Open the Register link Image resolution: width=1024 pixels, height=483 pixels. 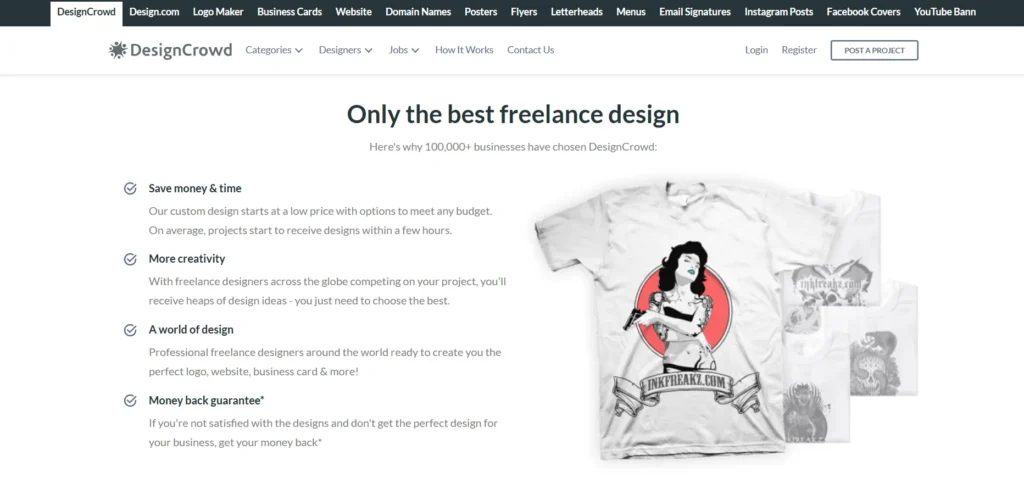coord(799,50)
